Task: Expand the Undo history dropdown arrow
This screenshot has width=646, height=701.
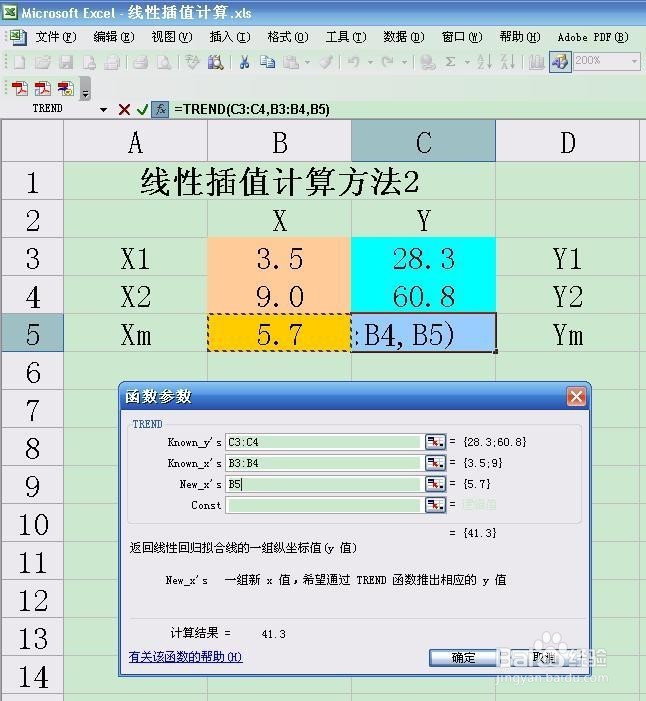Action: pos(370,62)
